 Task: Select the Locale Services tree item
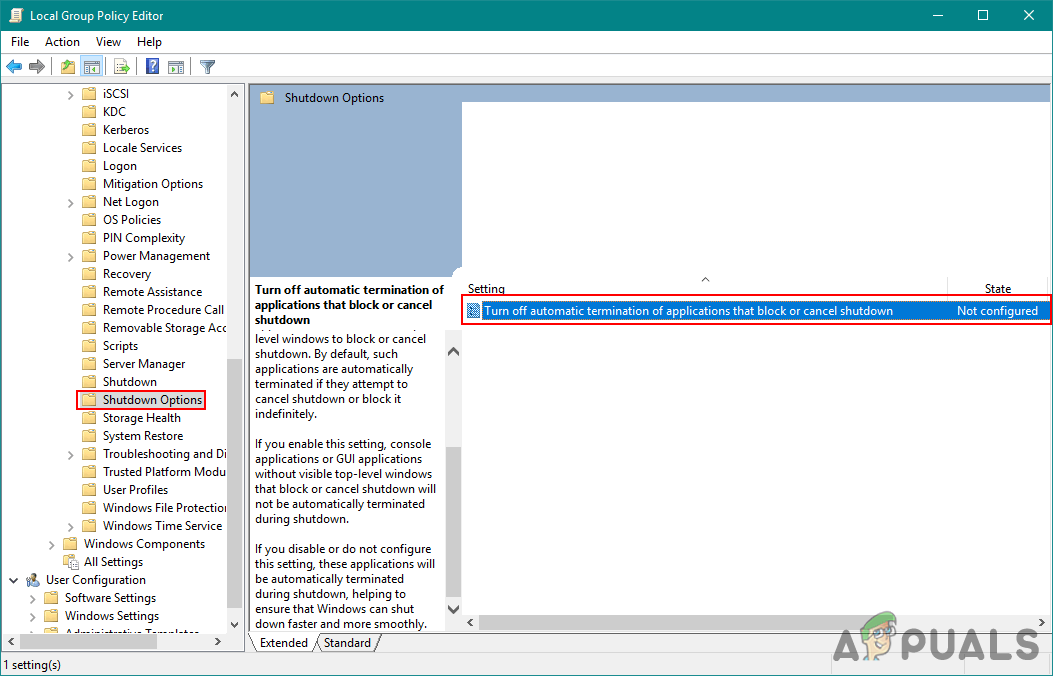[x=142, y=148]
